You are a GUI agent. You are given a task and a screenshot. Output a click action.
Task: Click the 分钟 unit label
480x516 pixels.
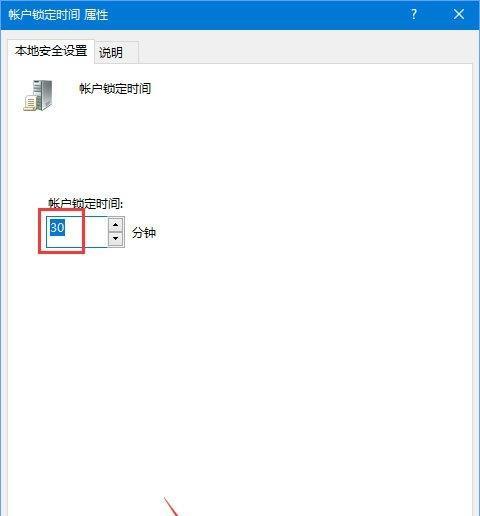click(144, 232)
